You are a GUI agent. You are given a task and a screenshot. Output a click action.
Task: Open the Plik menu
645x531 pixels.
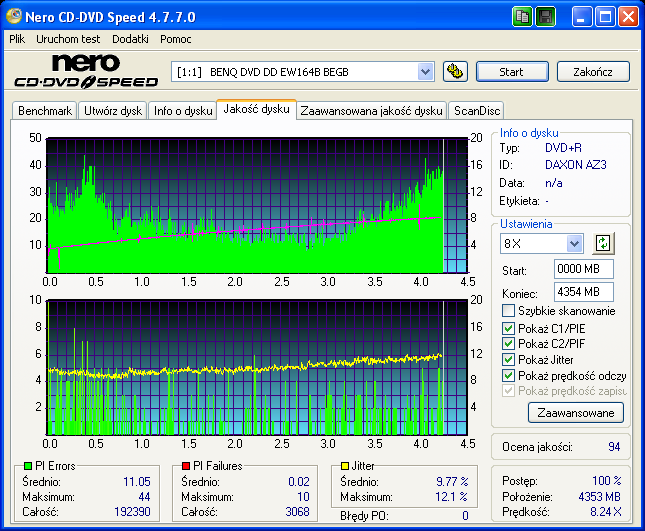(x=17, y=39)
